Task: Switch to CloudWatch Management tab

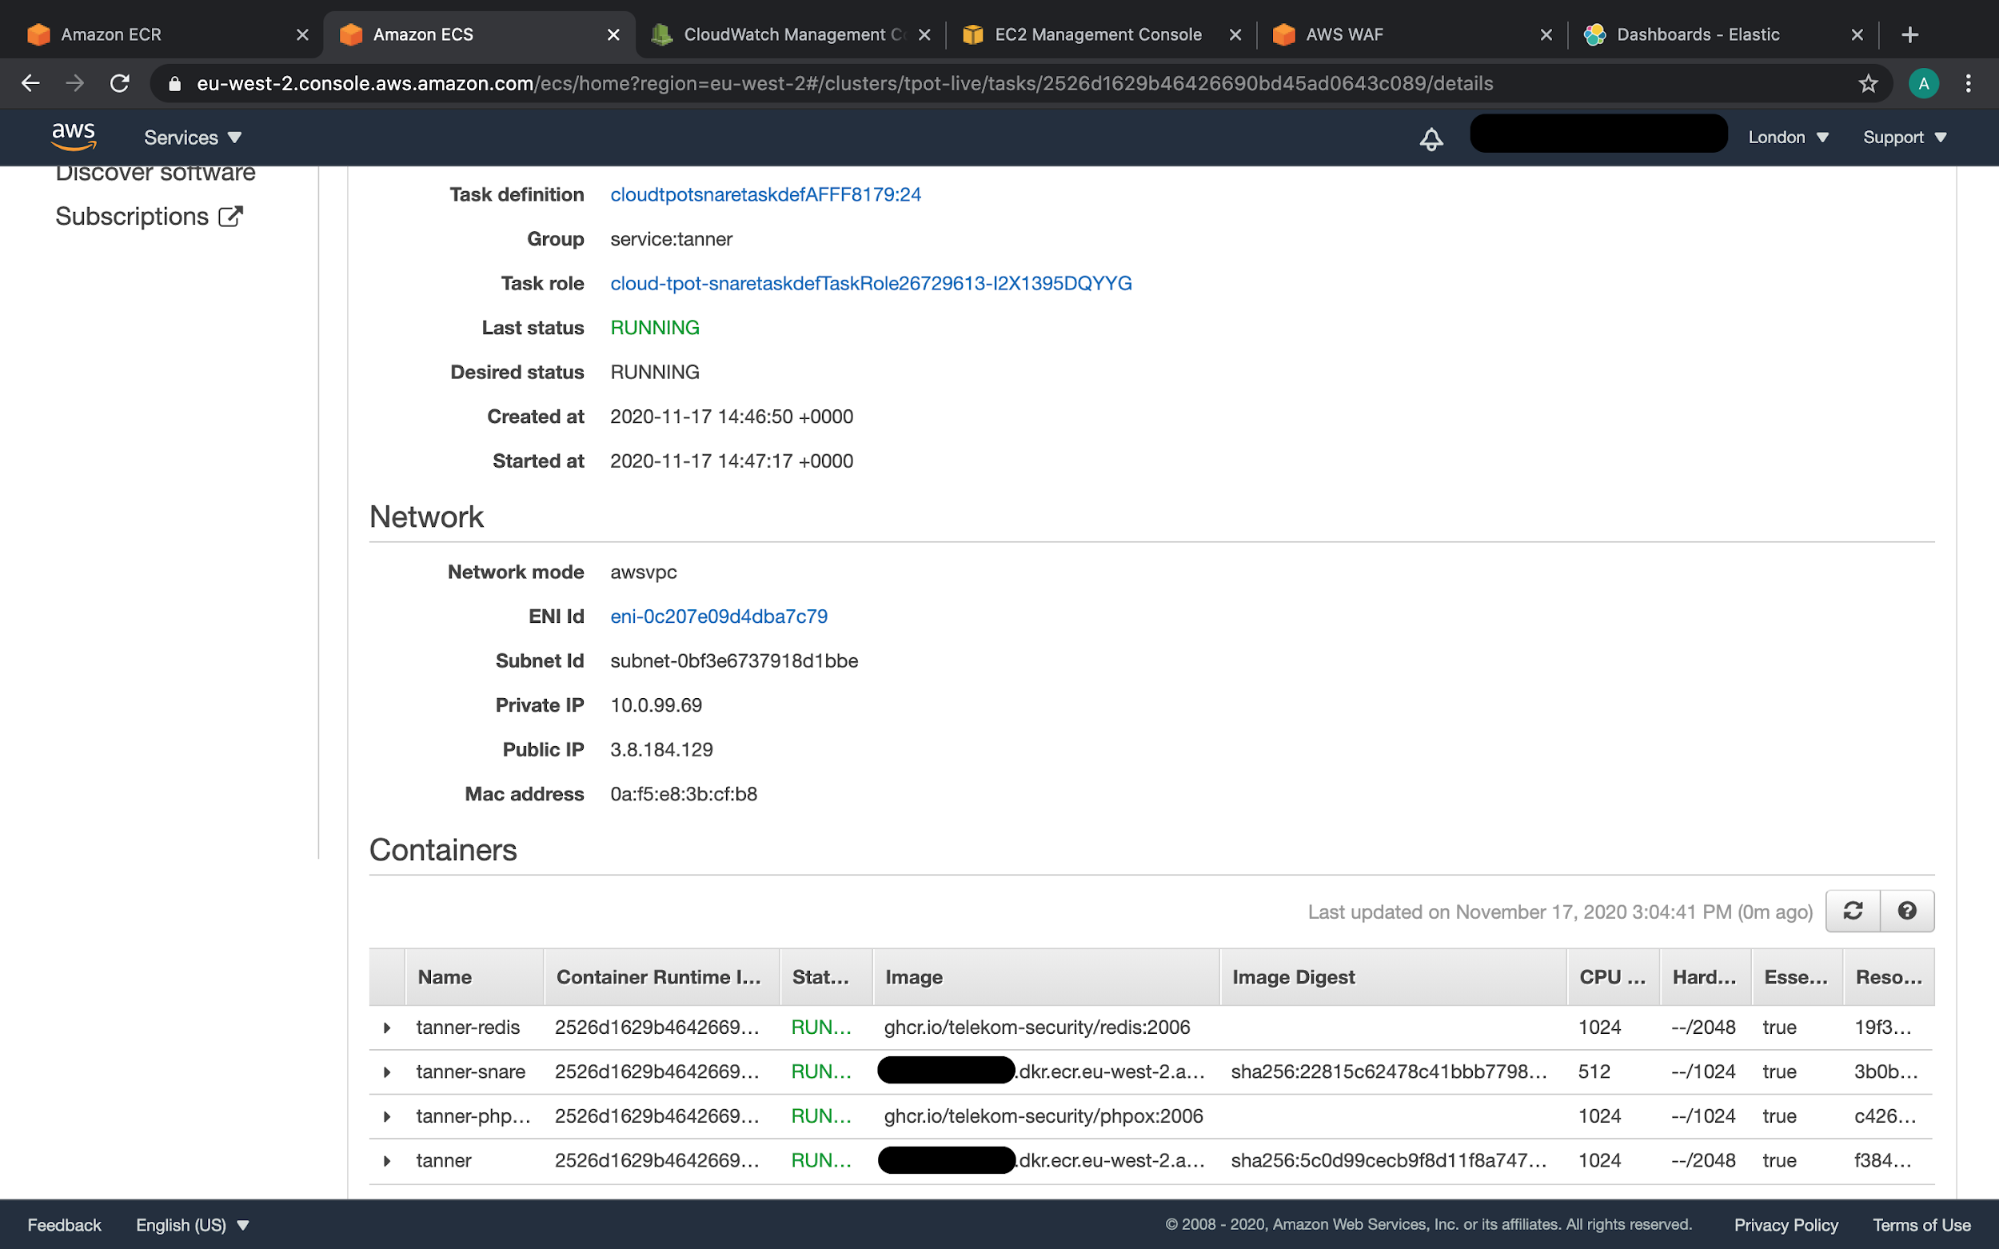Action: pyautogui.click(x=780, y=34)
